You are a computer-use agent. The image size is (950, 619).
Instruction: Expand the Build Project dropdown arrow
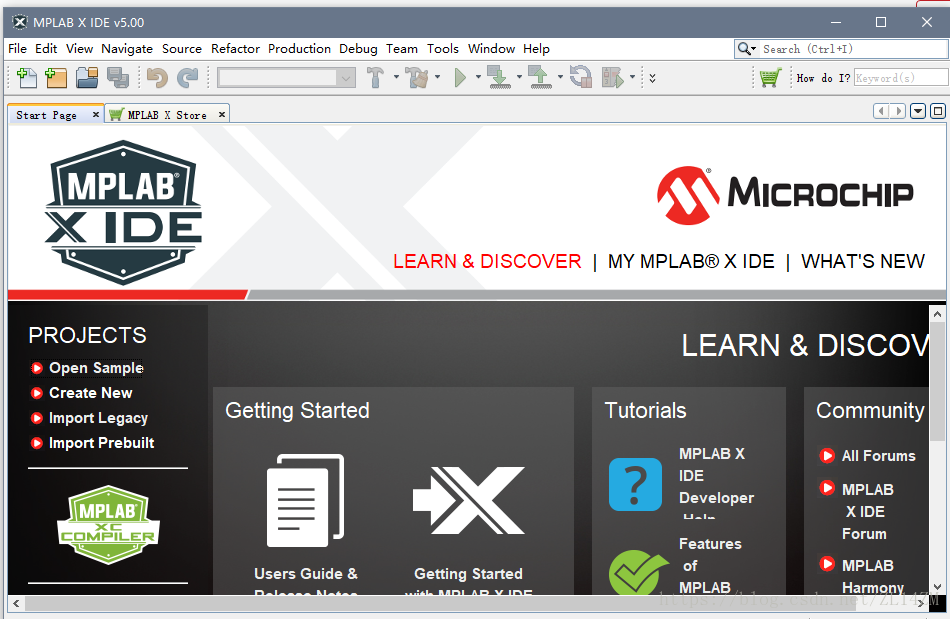pos(396,77)
